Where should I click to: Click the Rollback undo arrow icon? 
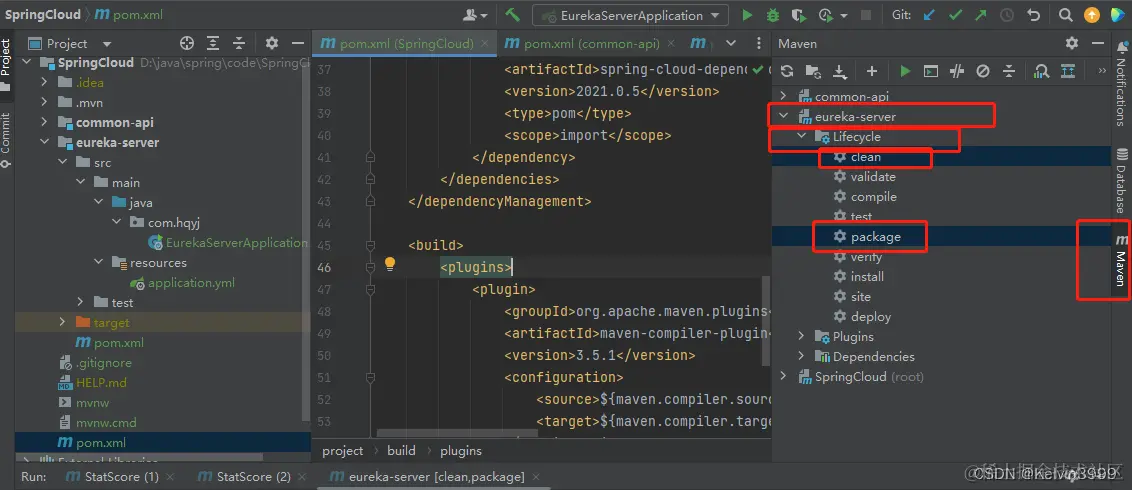[1034, 14]
